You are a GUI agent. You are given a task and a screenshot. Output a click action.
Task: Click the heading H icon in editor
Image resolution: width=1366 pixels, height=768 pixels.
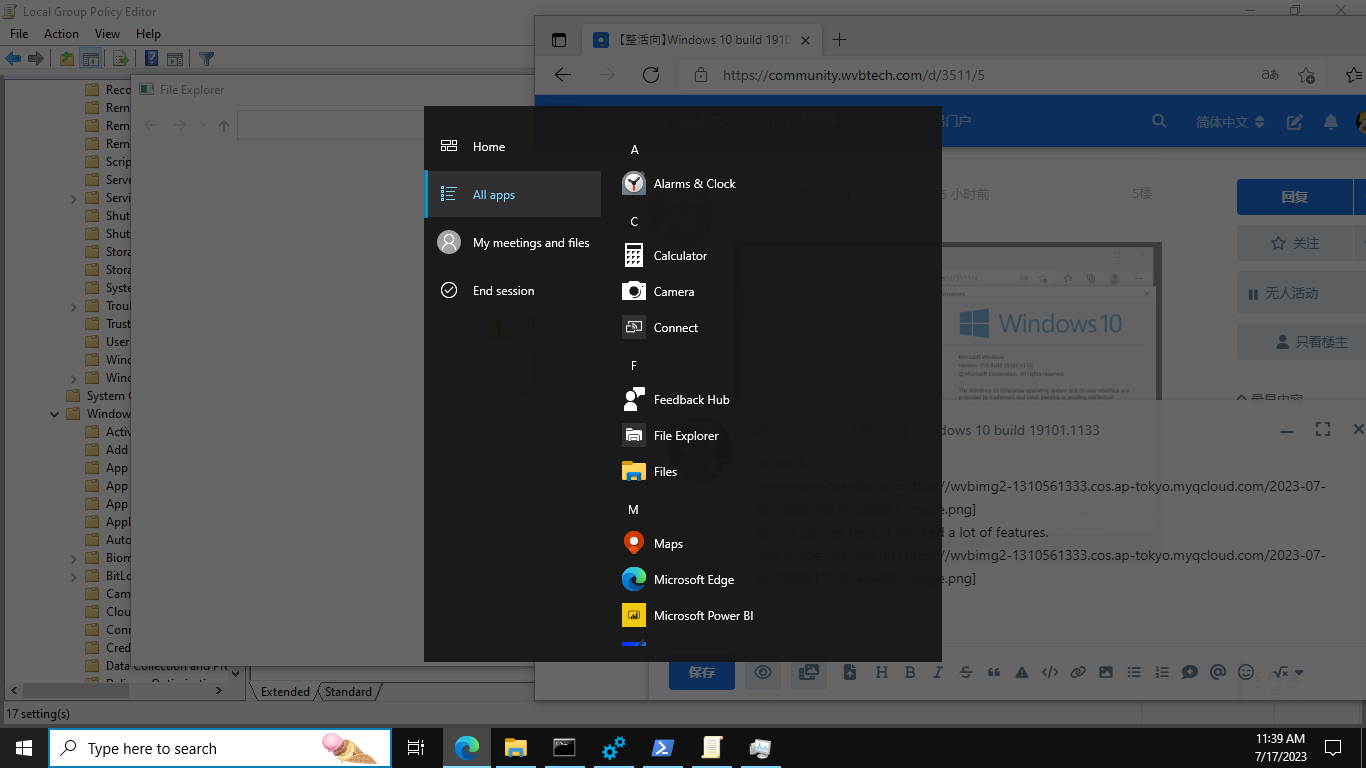pos(882,672)
